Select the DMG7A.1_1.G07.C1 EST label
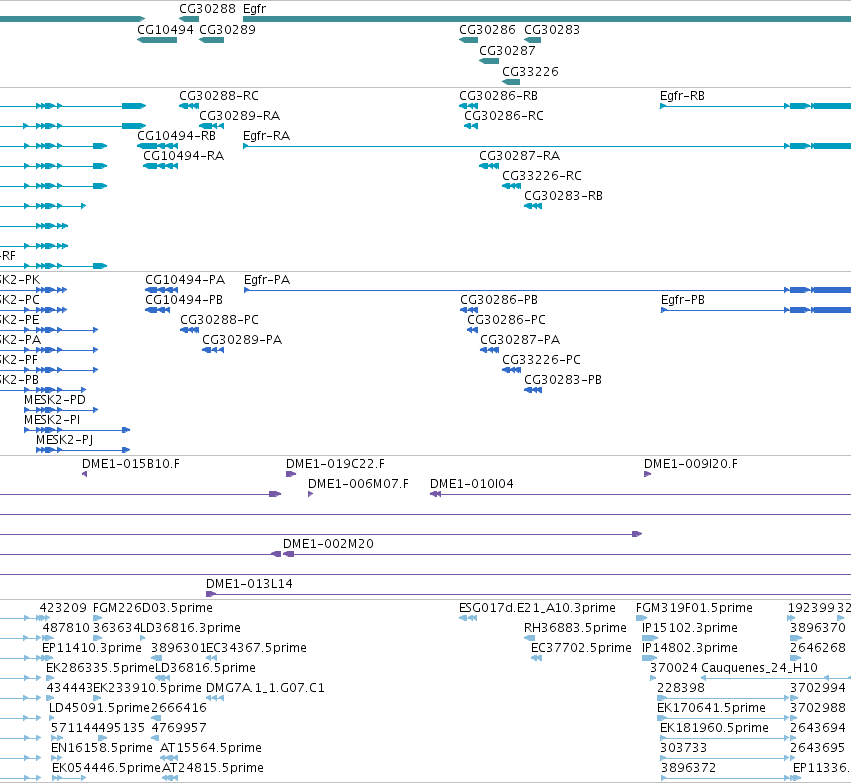 (265, 689)
